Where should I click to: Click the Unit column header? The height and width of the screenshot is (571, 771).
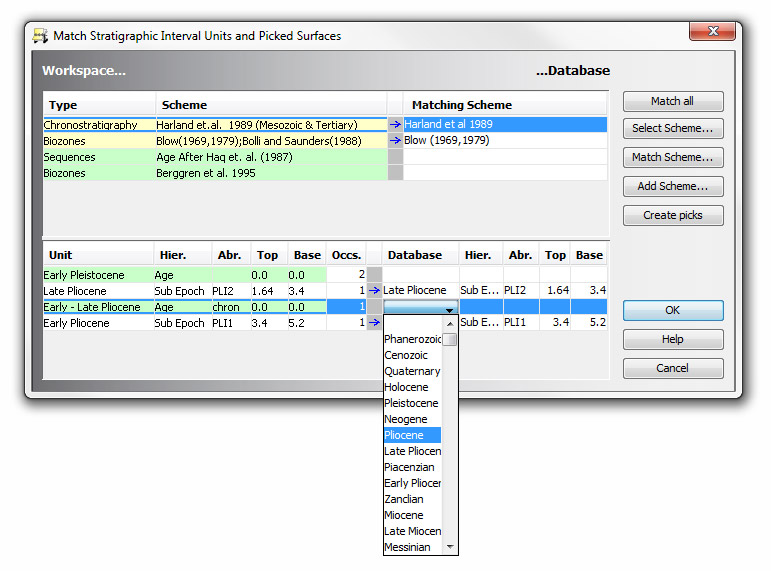(98, 255)
